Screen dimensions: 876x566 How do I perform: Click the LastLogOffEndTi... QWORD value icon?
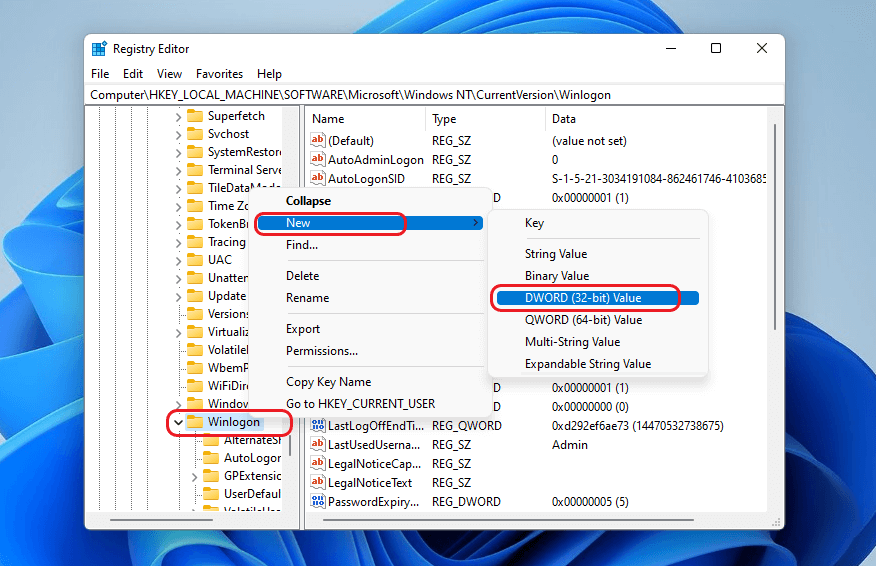[x=317, y=426]
